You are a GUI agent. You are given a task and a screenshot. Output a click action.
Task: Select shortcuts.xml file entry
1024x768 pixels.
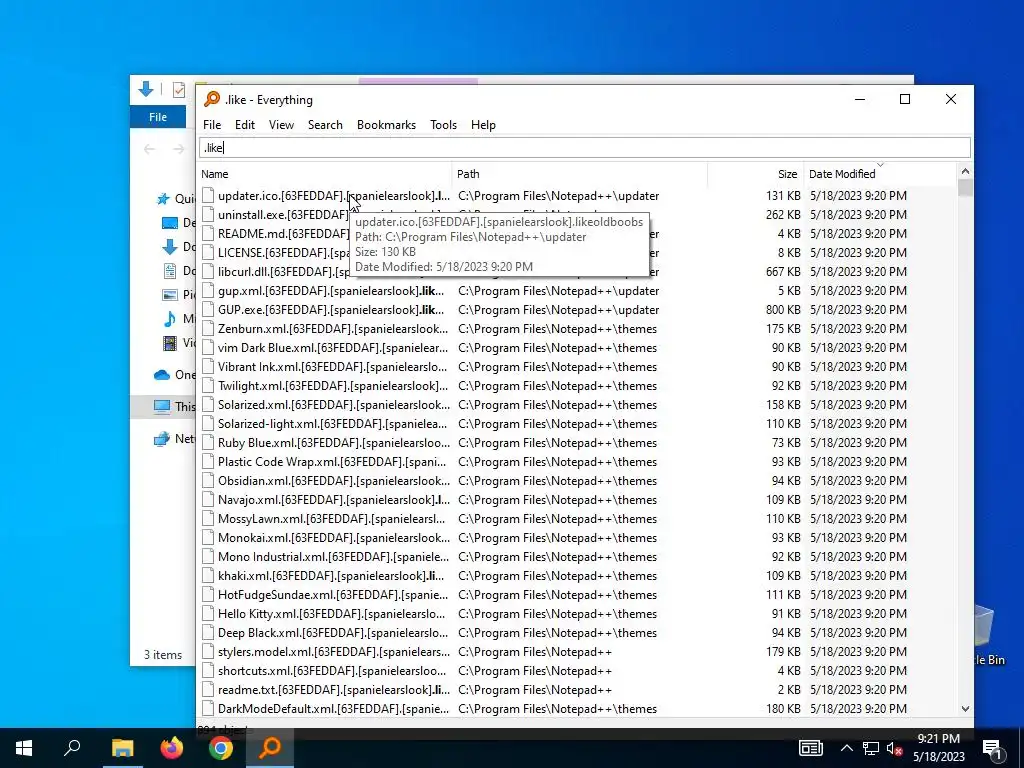pyautogui.click(x=332, y=671)
